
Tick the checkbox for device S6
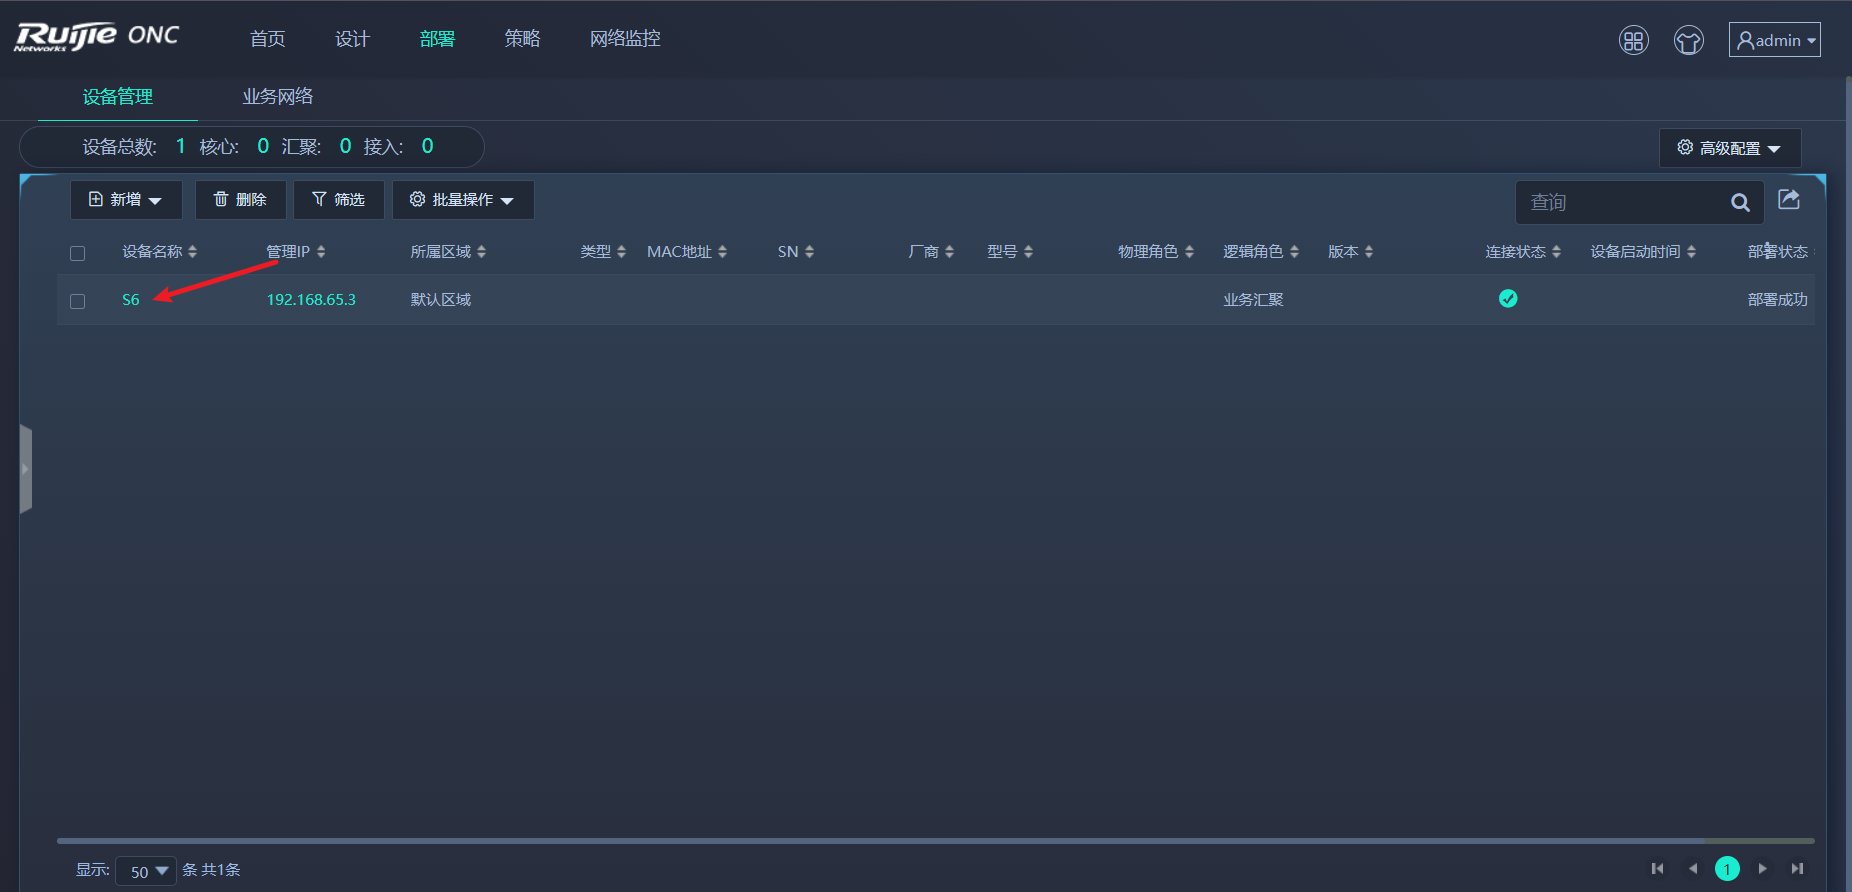pos(77,301)
